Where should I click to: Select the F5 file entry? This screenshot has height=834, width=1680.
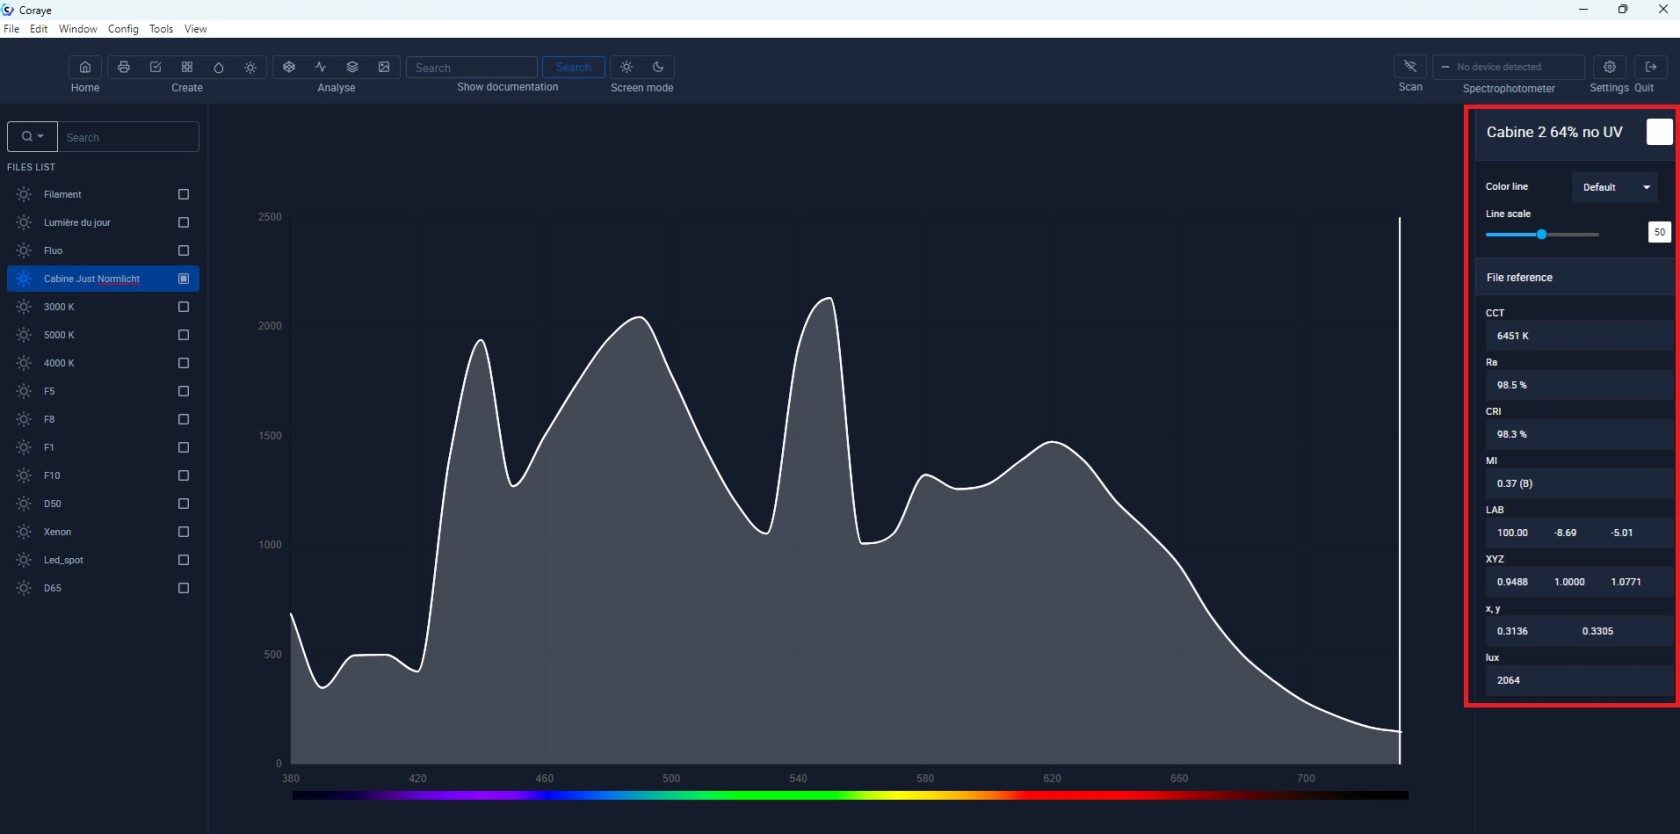103,391
